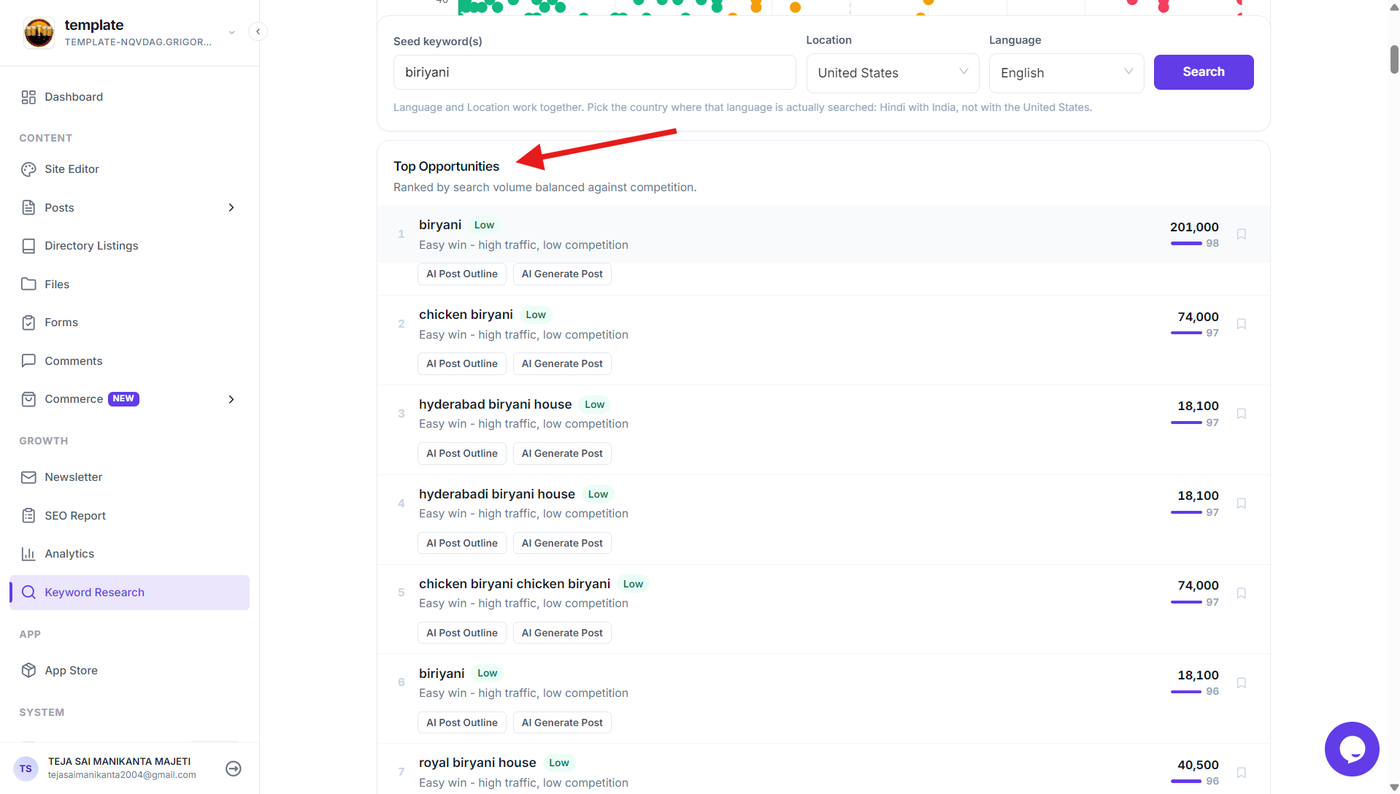The image size is (1400, 794).
Task: Click the logout icon beside the user email
Action: (233, 768)
